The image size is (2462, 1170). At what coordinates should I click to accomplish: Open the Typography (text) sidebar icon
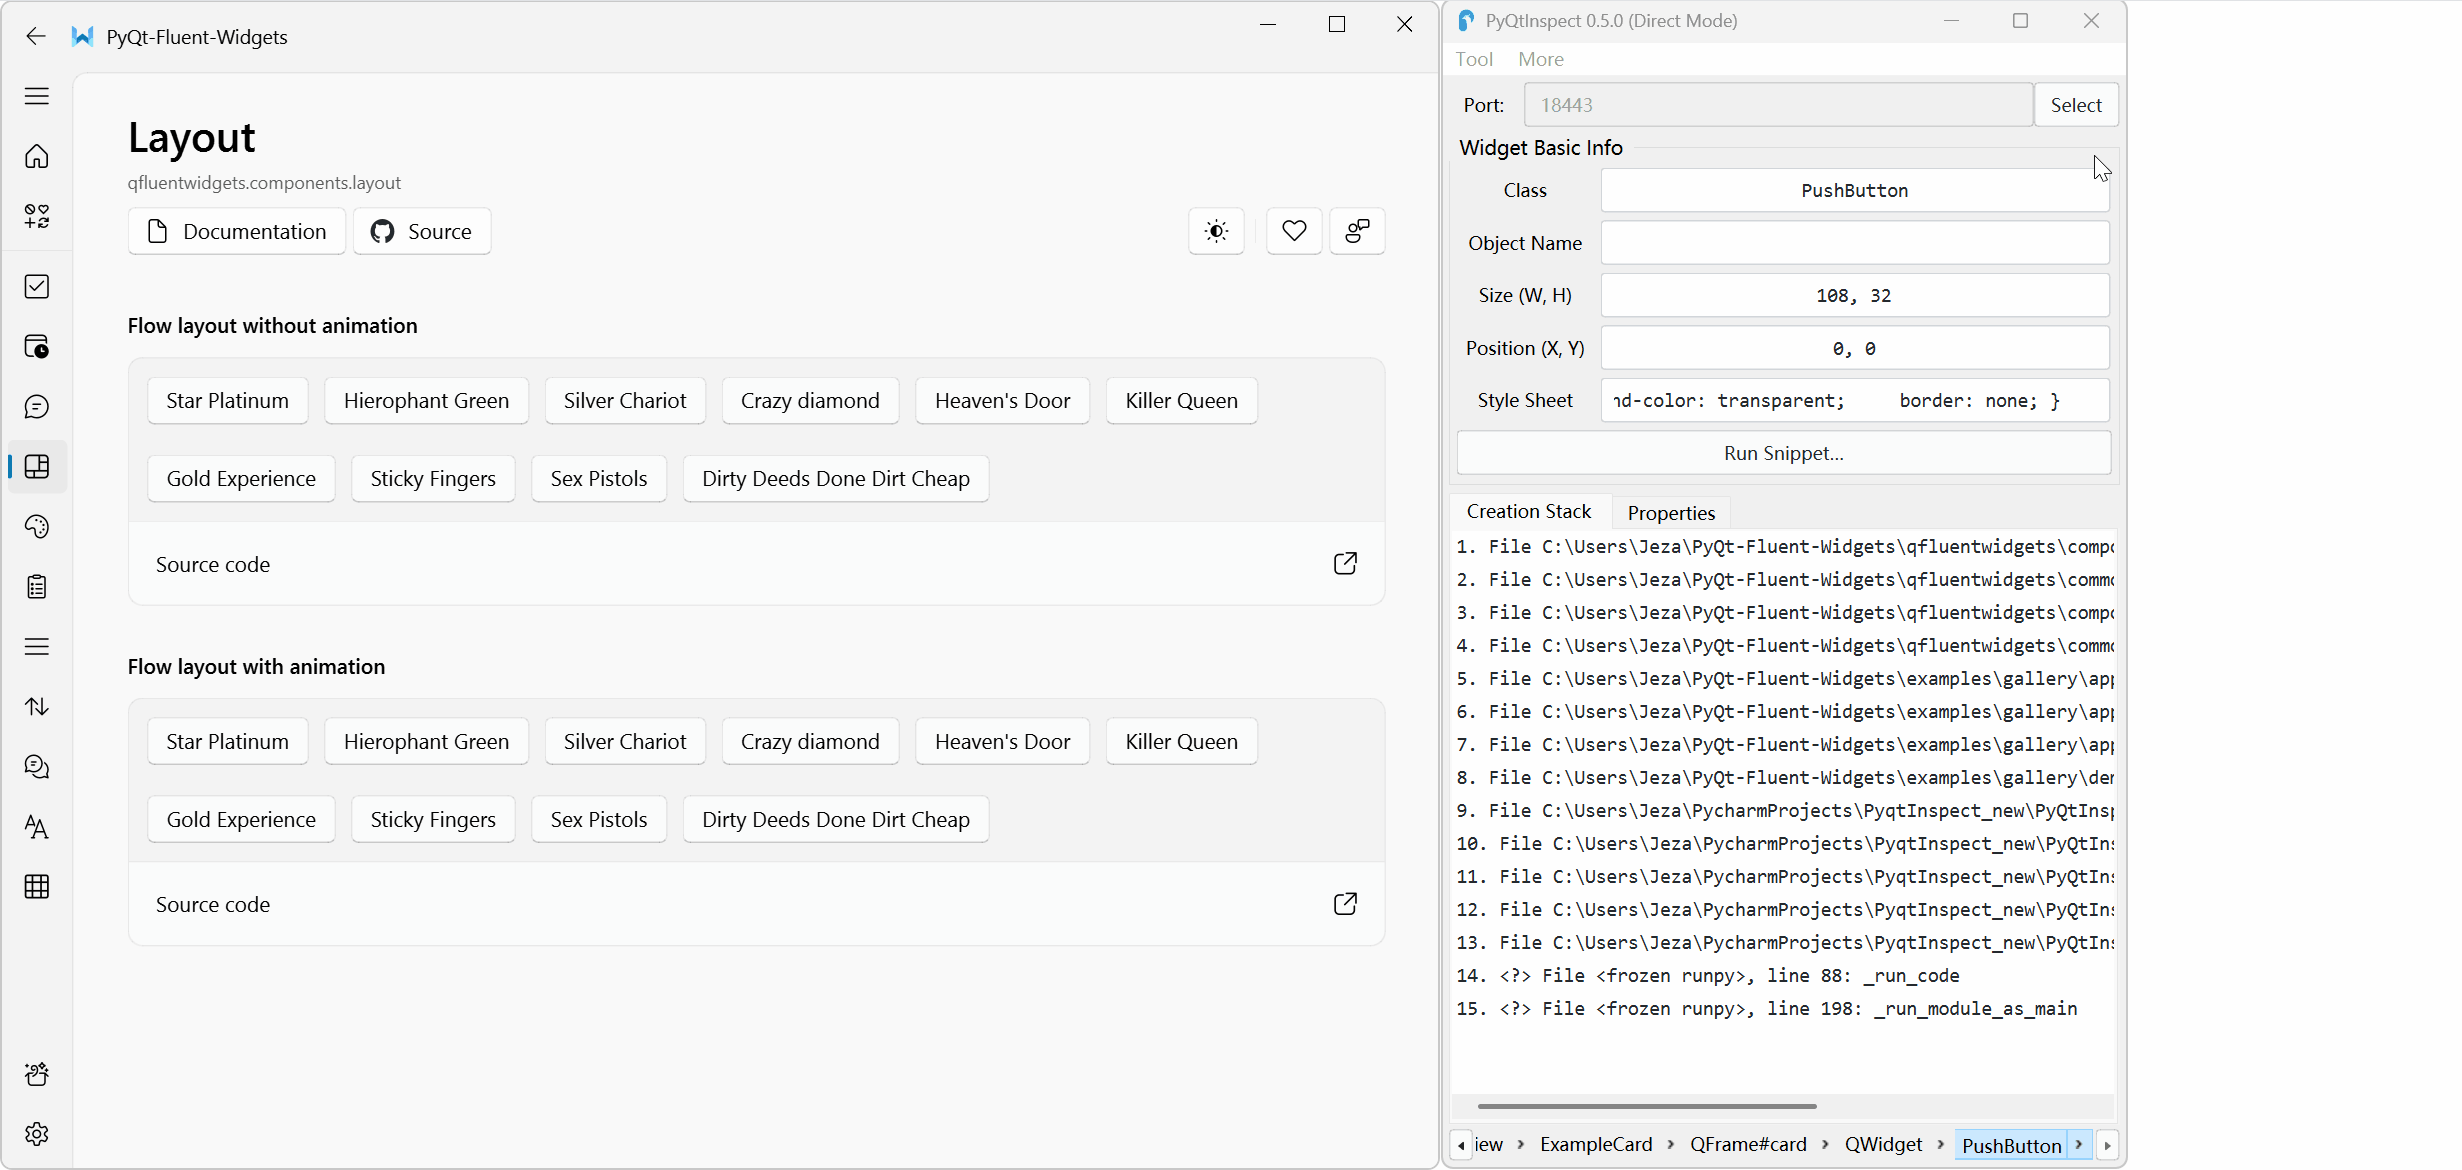tap(37, 827)
